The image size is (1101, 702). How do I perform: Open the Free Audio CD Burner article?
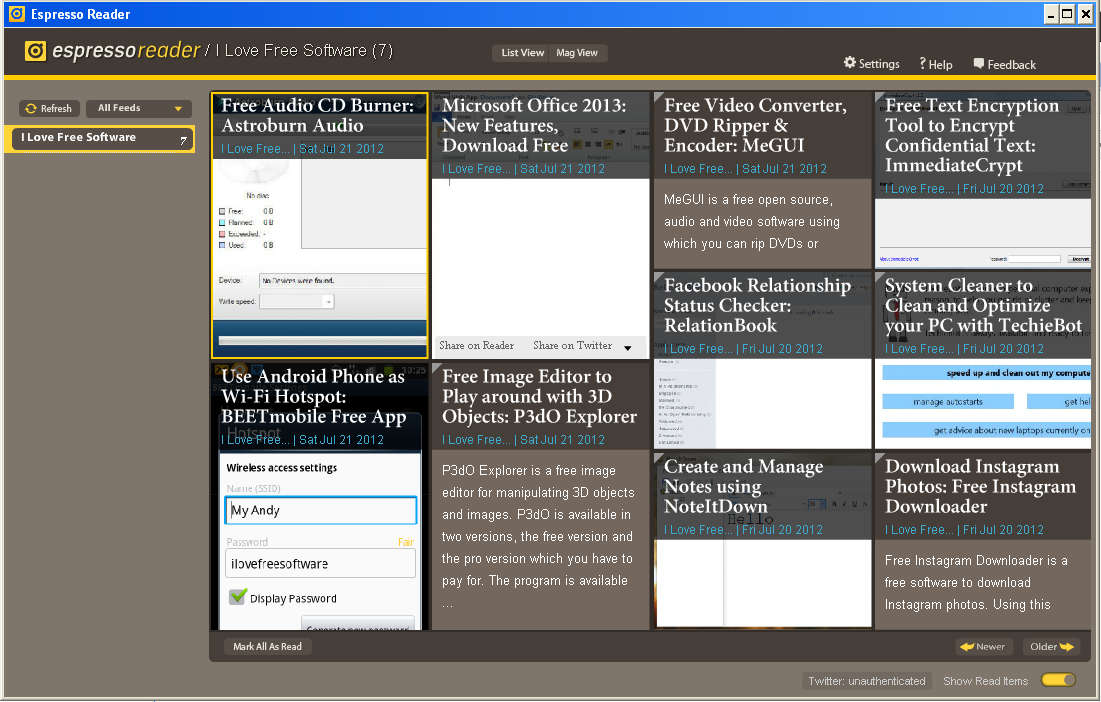pos(319,225)
